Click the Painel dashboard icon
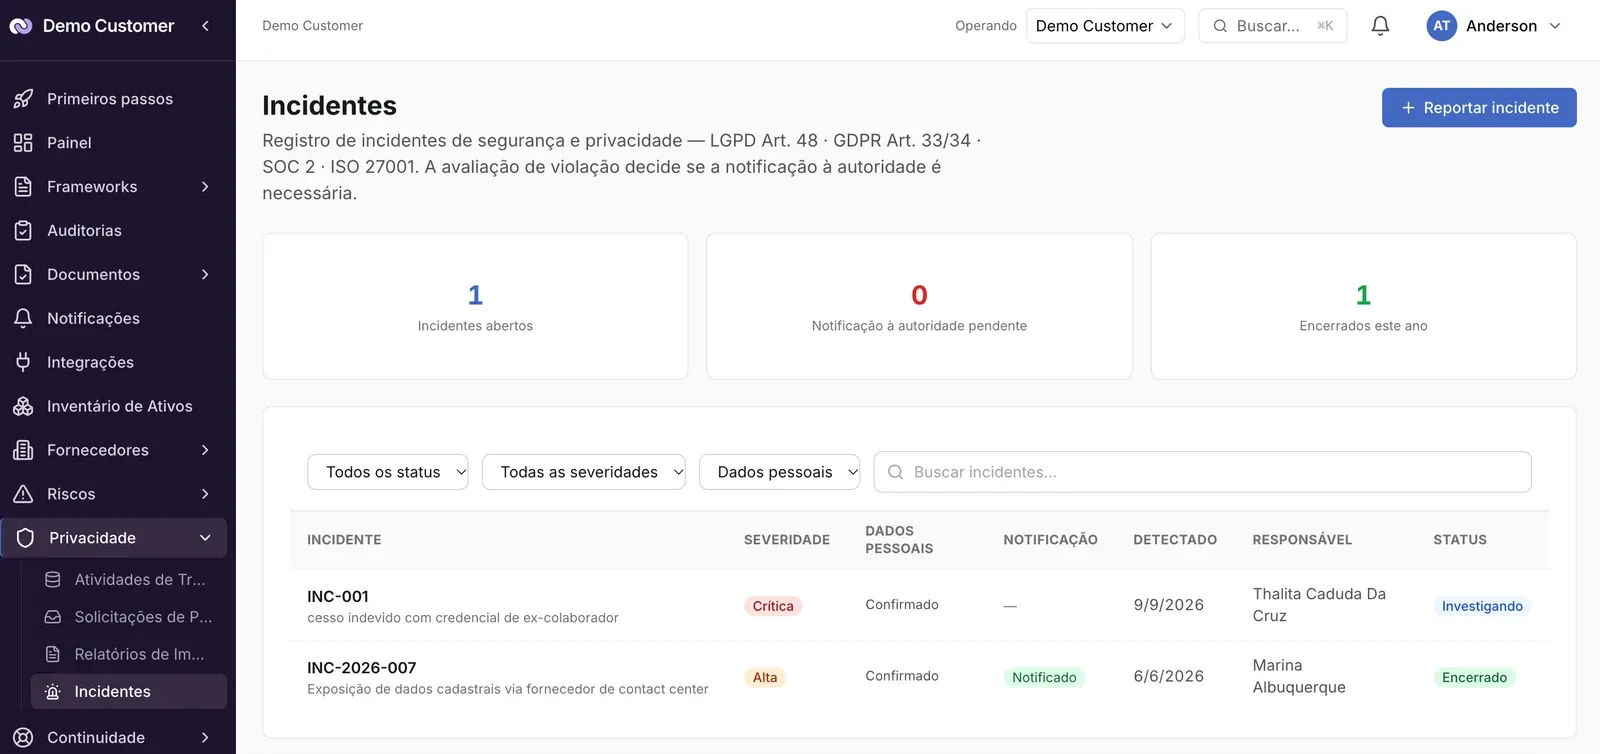1600x754 pixels. pos(23,143)
